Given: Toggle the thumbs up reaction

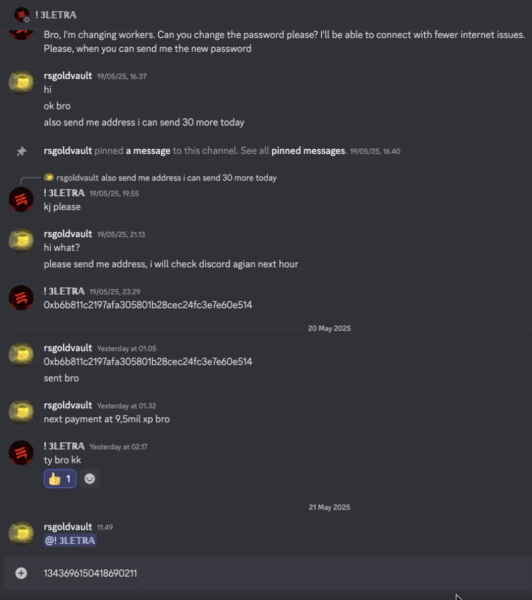Looking at the screenshot, I should (x=60, y=479).
